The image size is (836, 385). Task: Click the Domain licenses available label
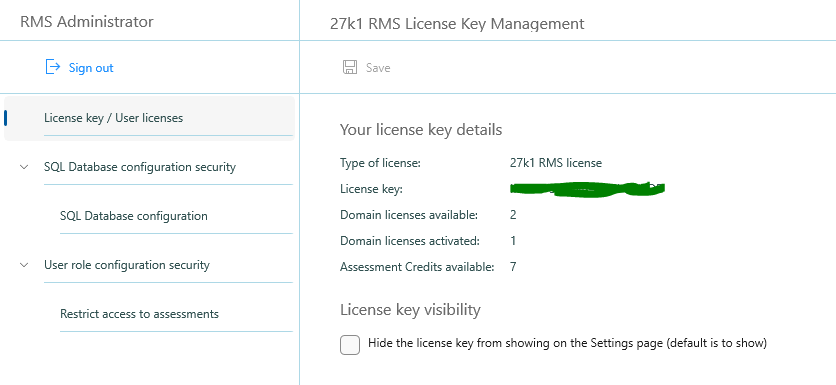[409, 215]
